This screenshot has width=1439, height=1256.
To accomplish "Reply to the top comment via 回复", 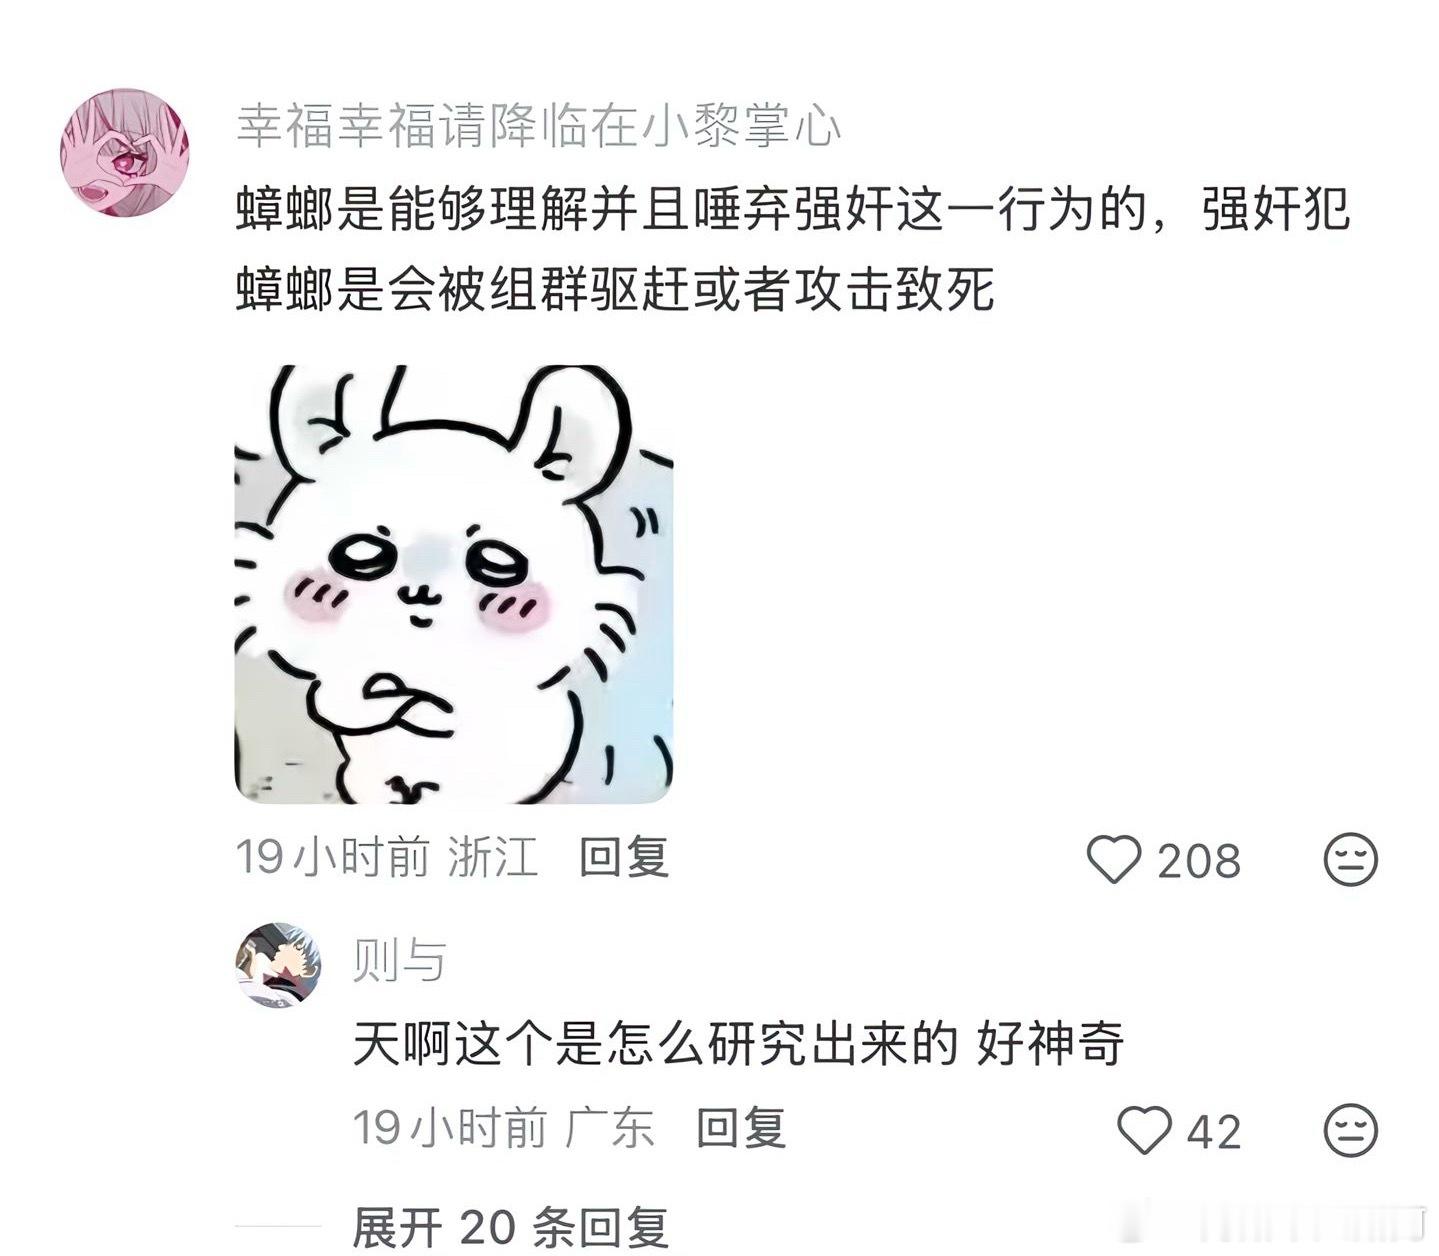I will (624, 858).
